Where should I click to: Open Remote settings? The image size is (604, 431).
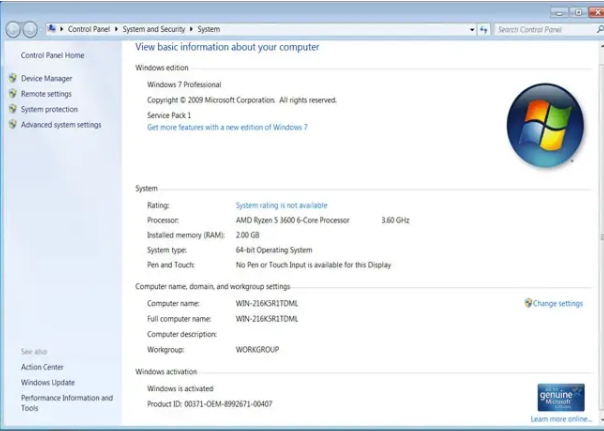tap(46, 94)
